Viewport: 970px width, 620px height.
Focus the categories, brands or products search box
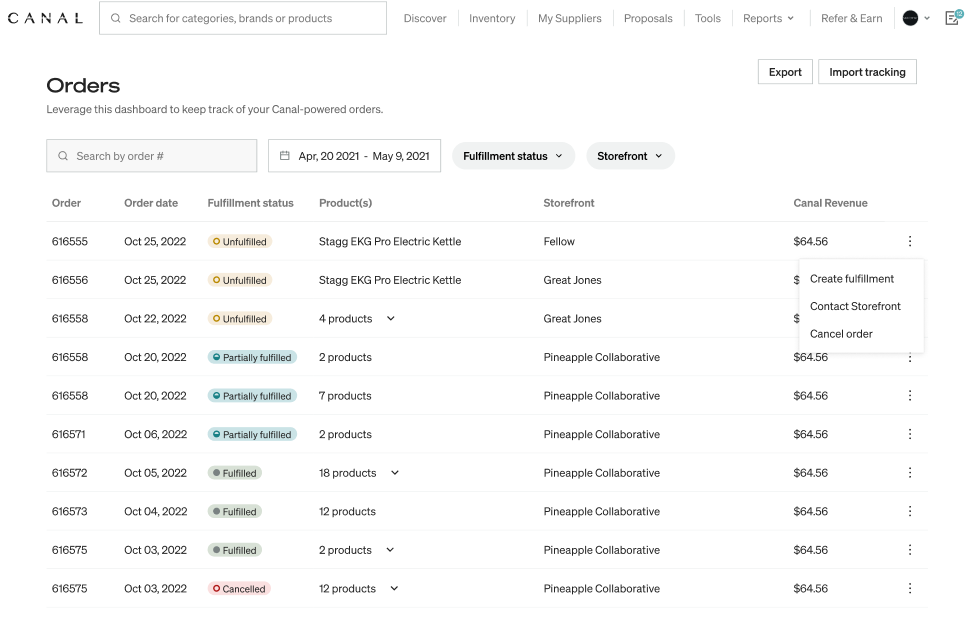pyautogui.click(x=243, y=18)
